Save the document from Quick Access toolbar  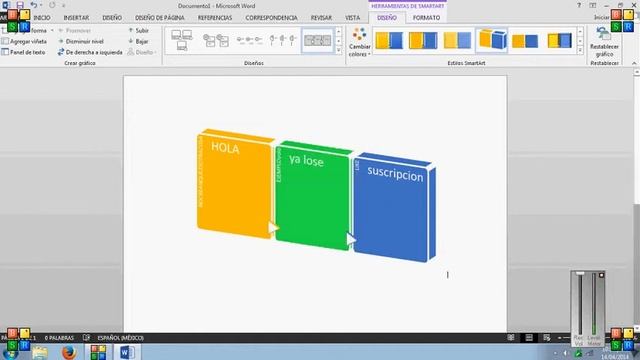(x=20, y=5)
